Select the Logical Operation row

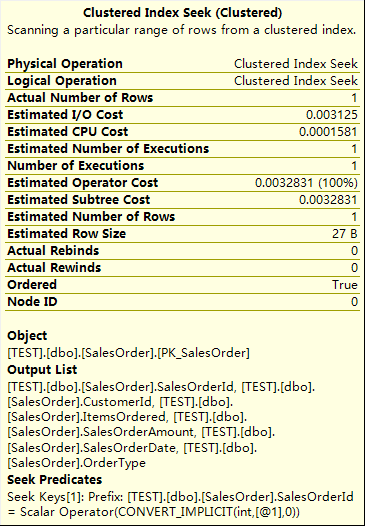182,81
